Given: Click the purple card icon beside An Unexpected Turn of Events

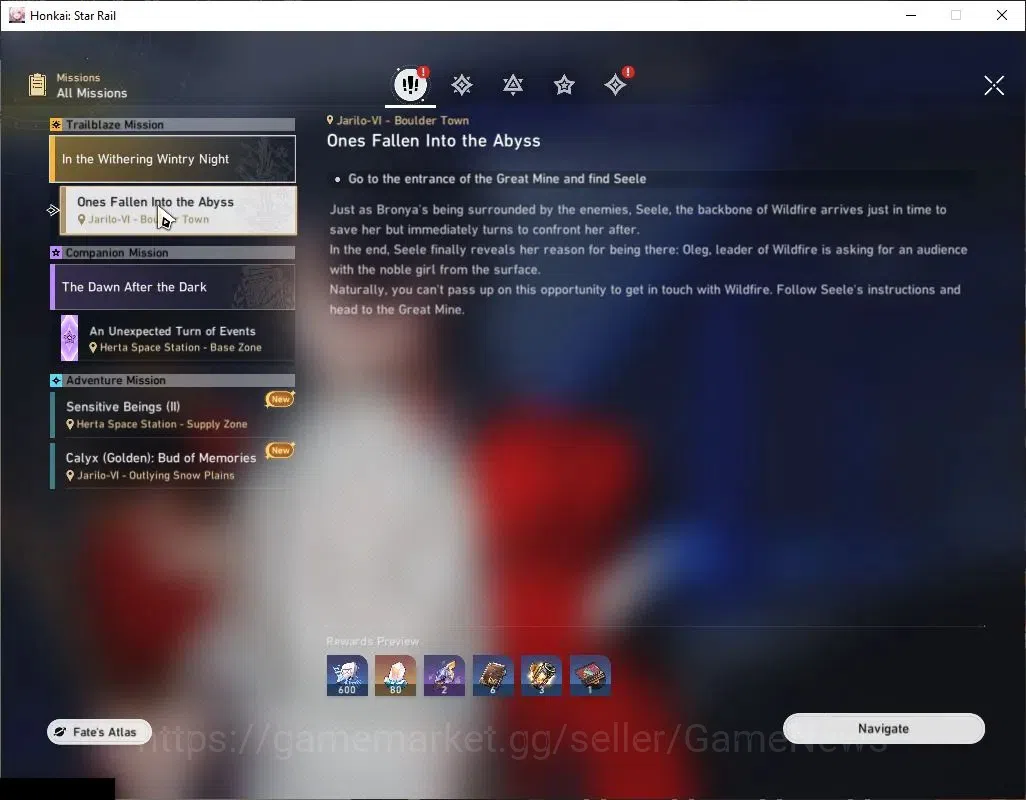Looking at the screenshot, I should [69, 338].
